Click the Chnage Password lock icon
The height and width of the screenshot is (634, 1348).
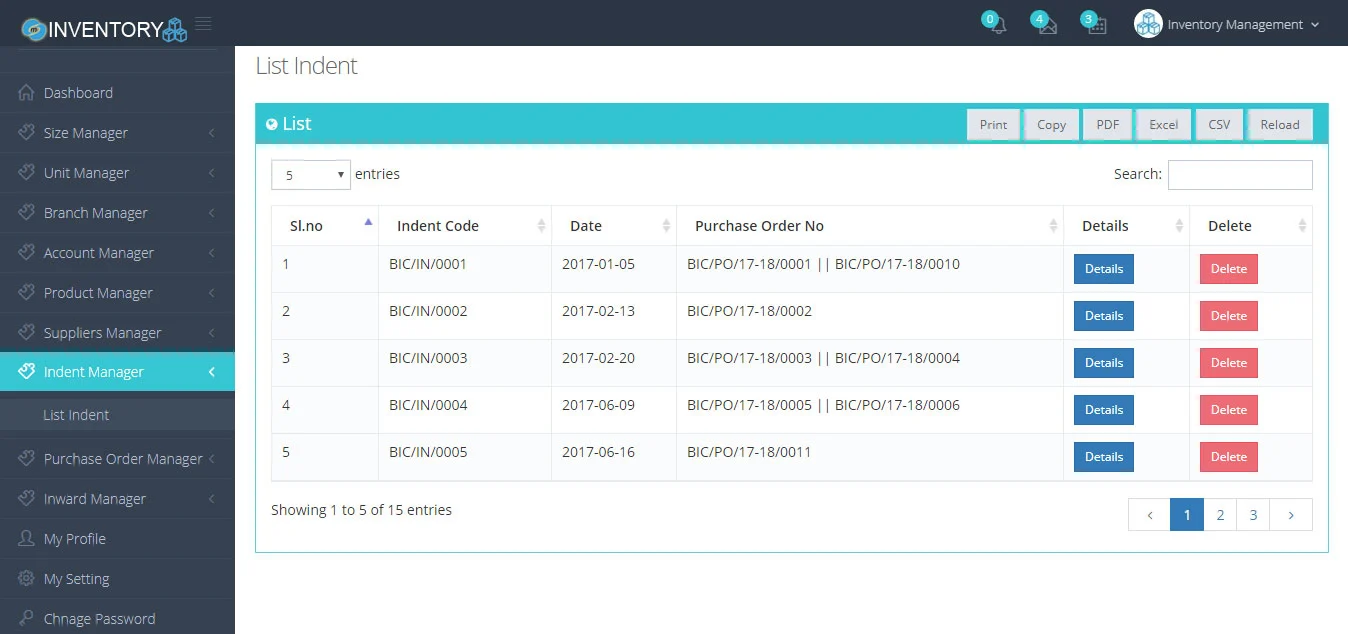(x=27, y=618)
